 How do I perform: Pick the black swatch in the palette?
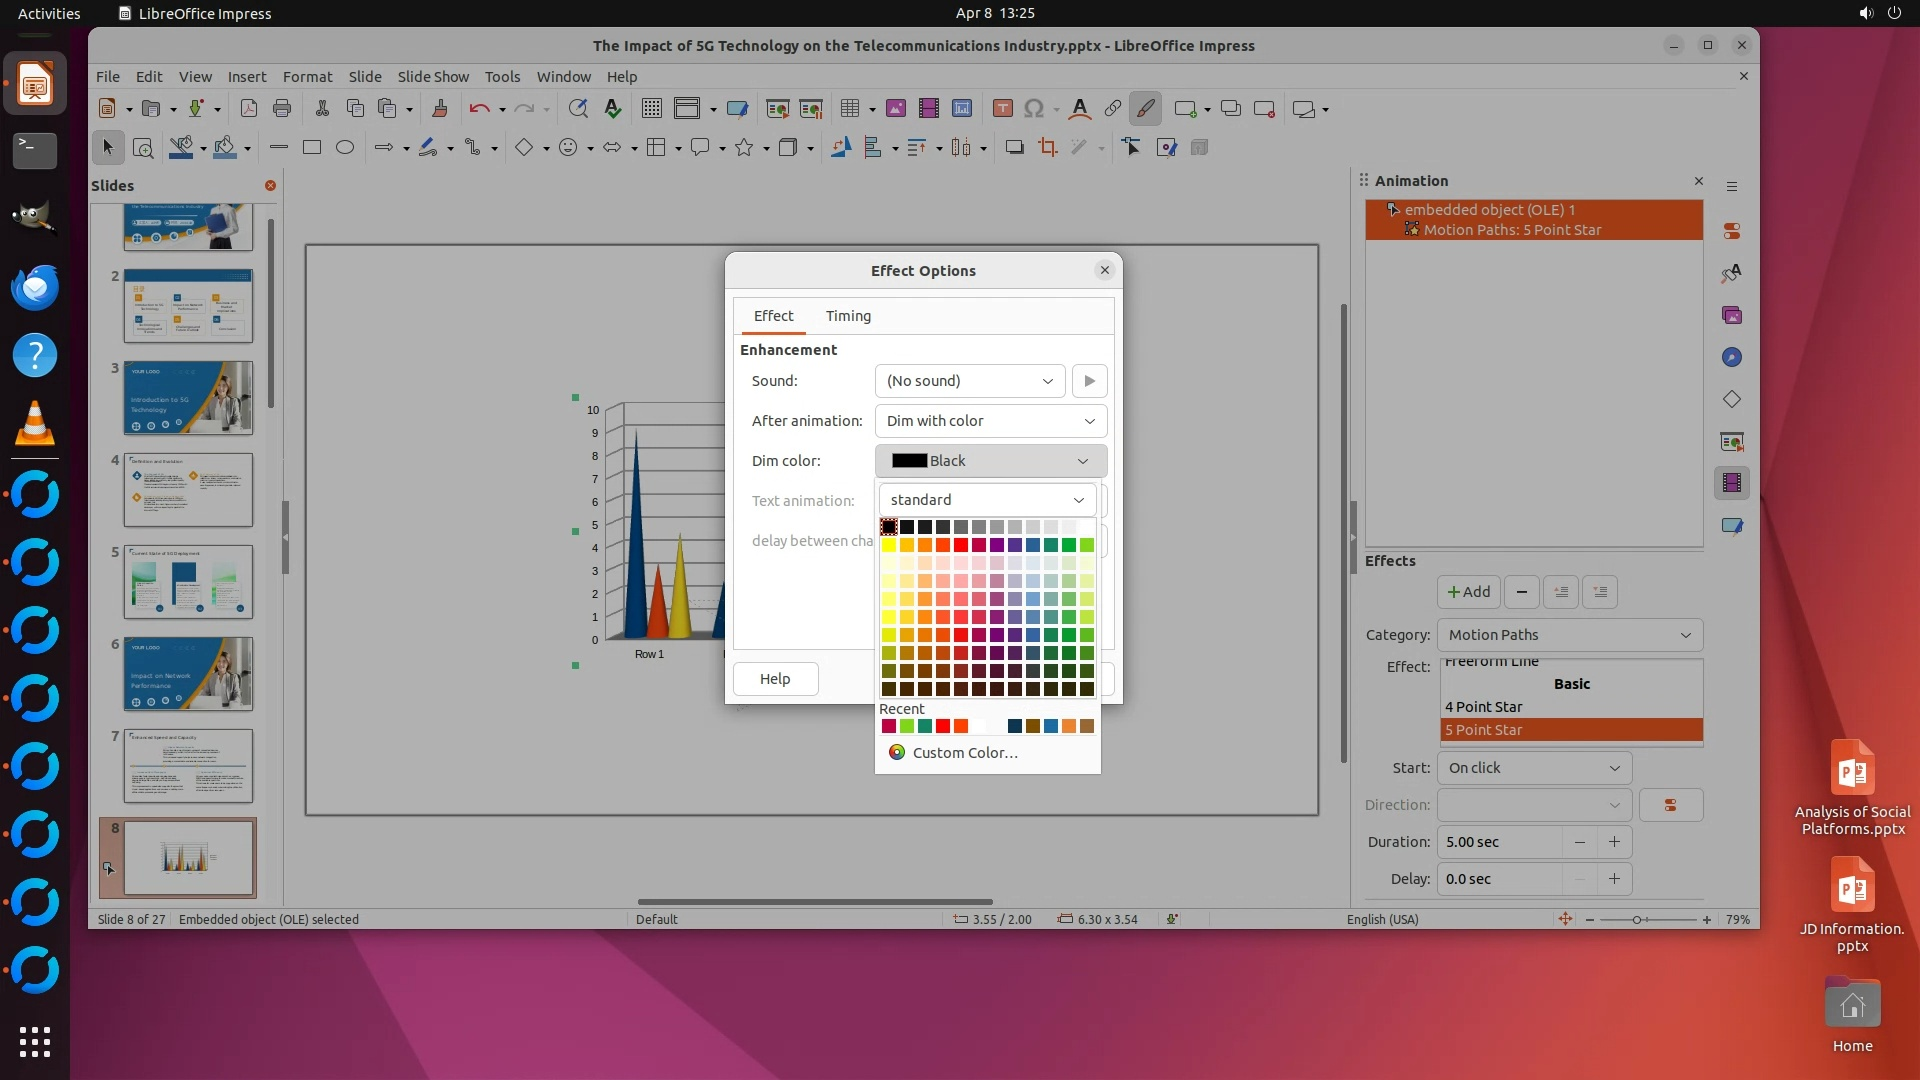[889, 527]
